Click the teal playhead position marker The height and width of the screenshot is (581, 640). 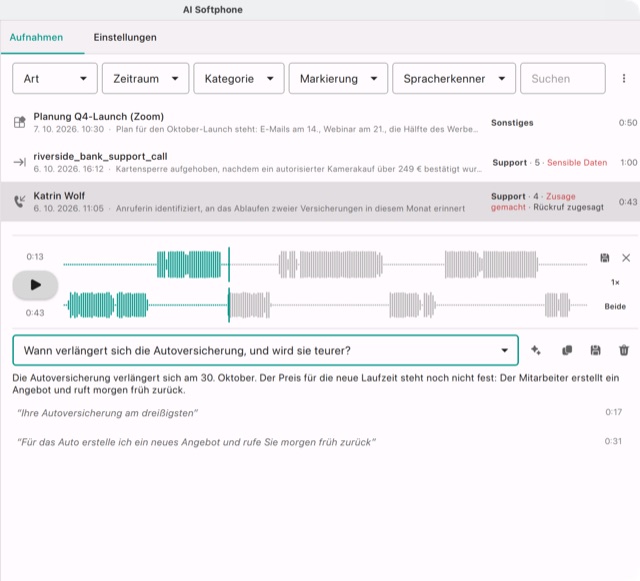229,285
